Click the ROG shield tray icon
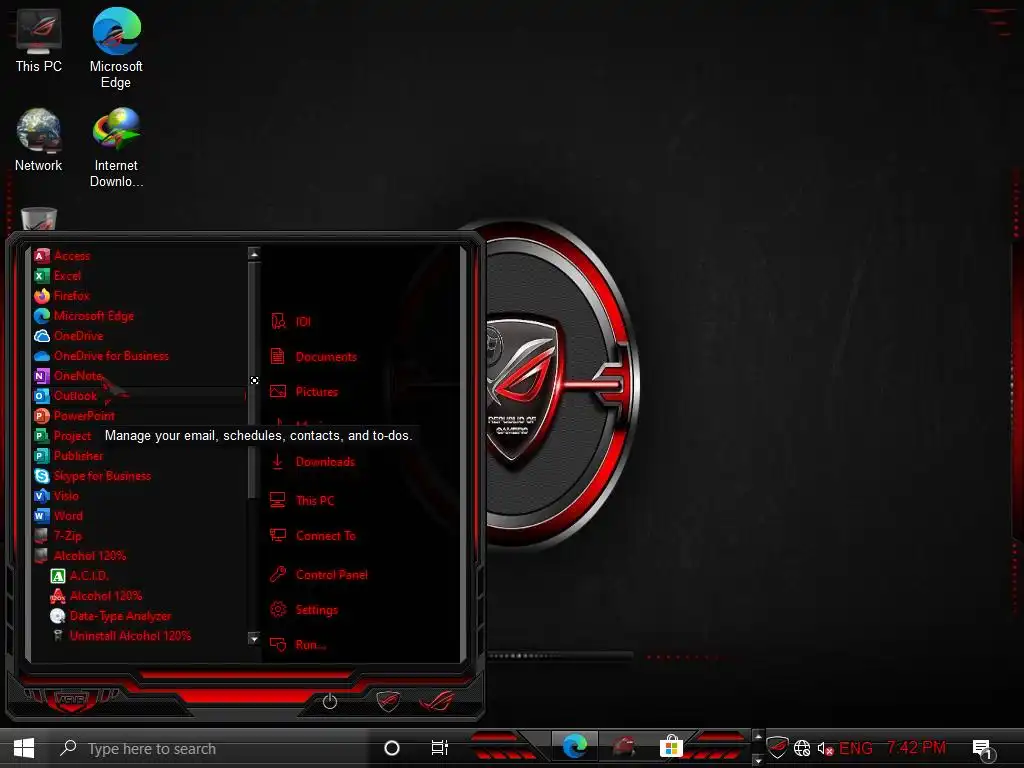This screenshot has height=768, width=1024. point(777,746)
